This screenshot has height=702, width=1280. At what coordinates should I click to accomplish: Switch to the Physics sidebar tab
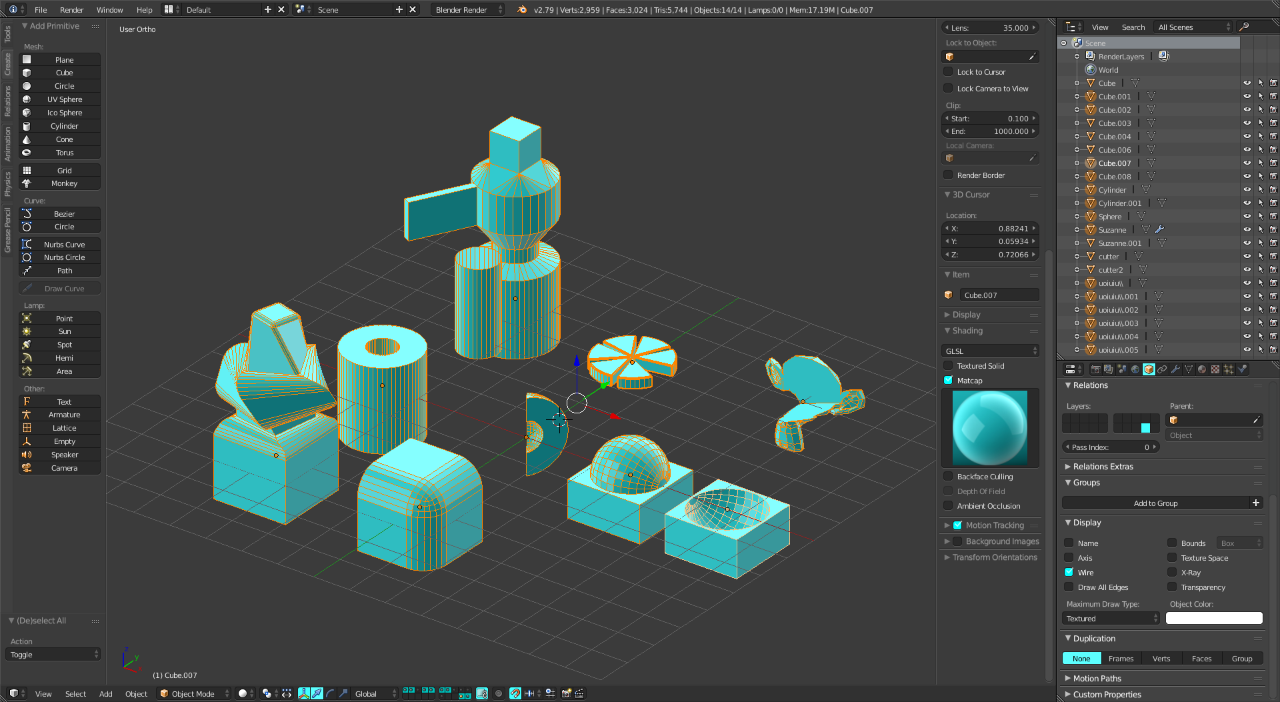click(7, 185)
